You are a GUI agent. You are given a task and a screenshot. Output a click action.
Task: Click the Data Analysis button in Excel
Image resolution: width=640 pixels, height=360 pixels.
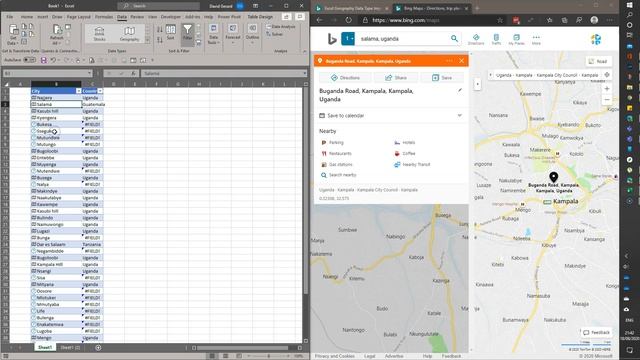pyautogui.click(x=280, y=27)
